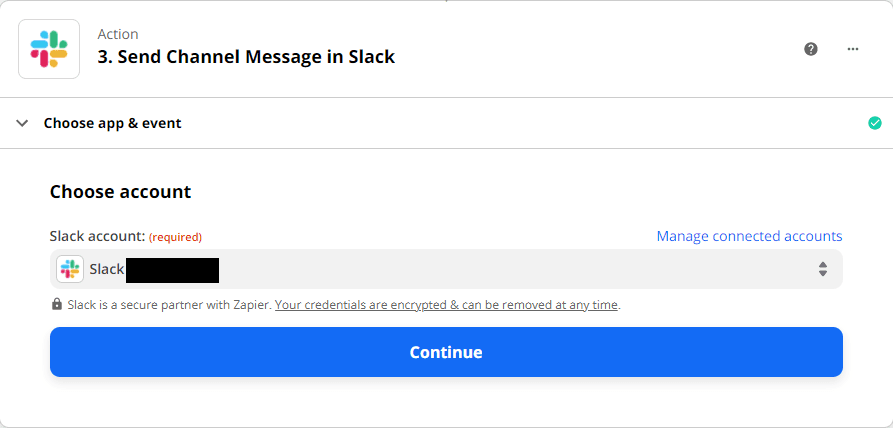
Task: Click the Choose account heading
Action: coord(120,191)
